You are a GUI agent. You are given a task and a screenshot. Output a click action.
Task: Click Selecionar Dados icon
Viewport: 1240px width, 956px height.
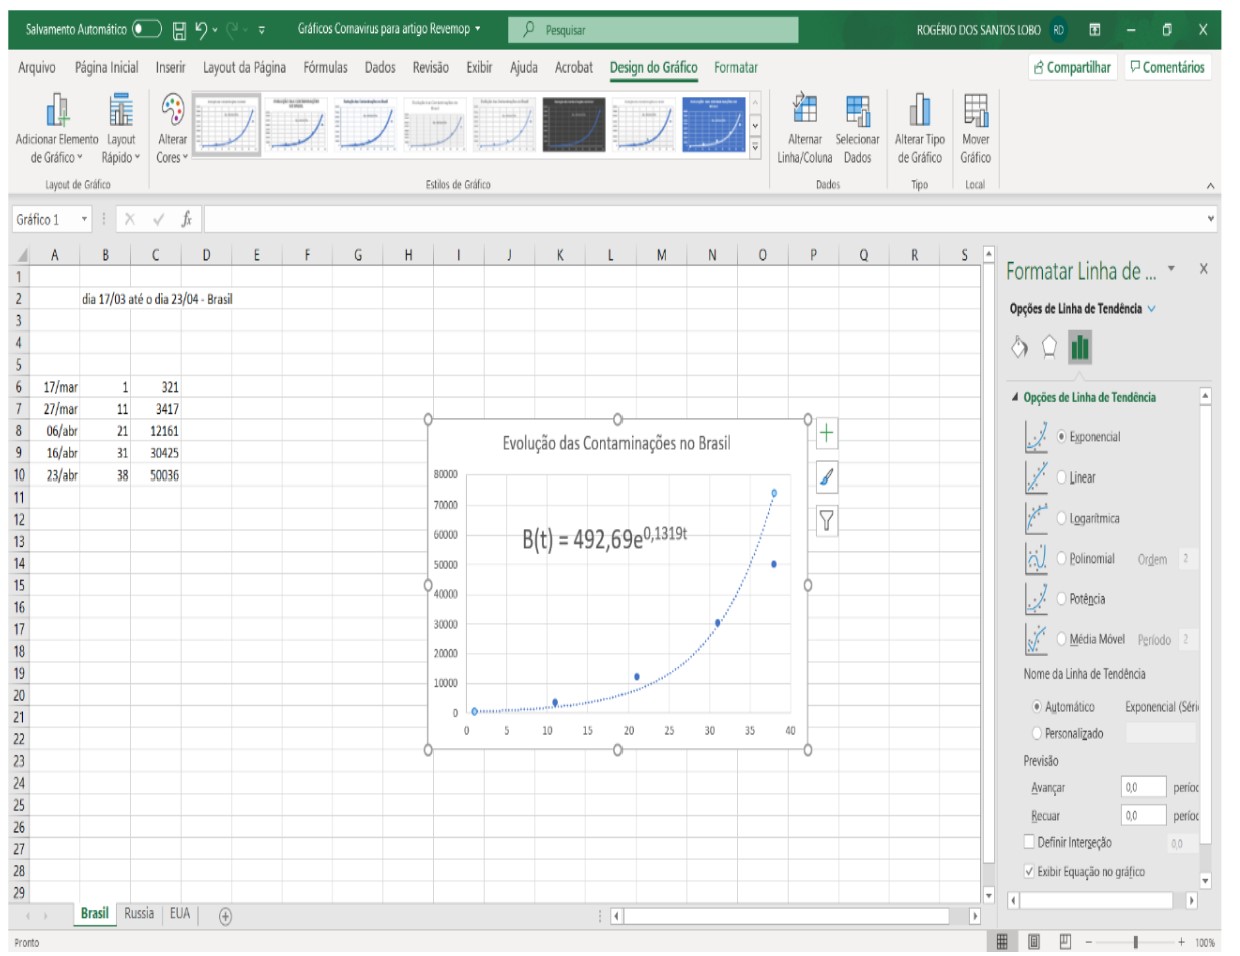858,108
